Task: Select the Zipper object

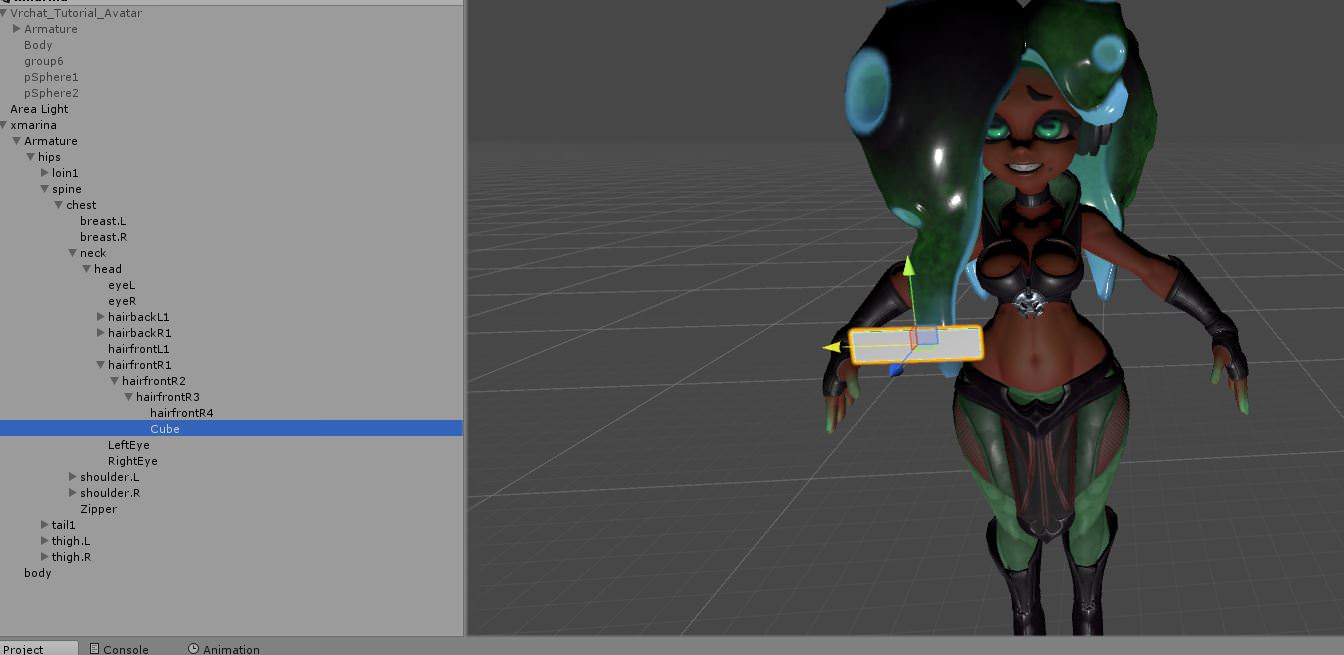Action: click(98, 509)
